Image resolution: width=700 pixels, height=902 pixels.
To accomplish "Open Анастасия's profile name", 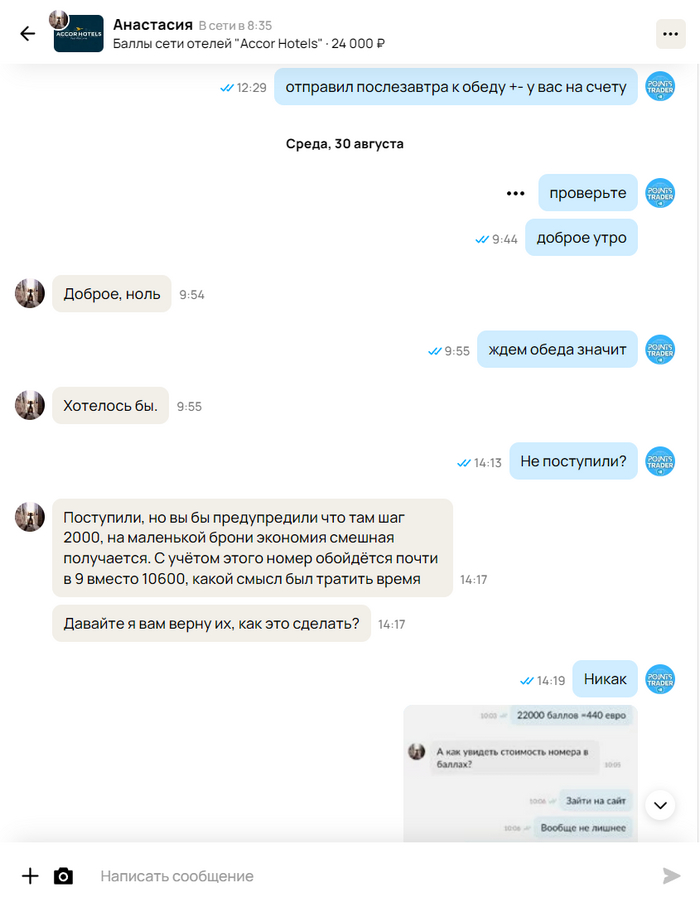I will click(152, 25).
